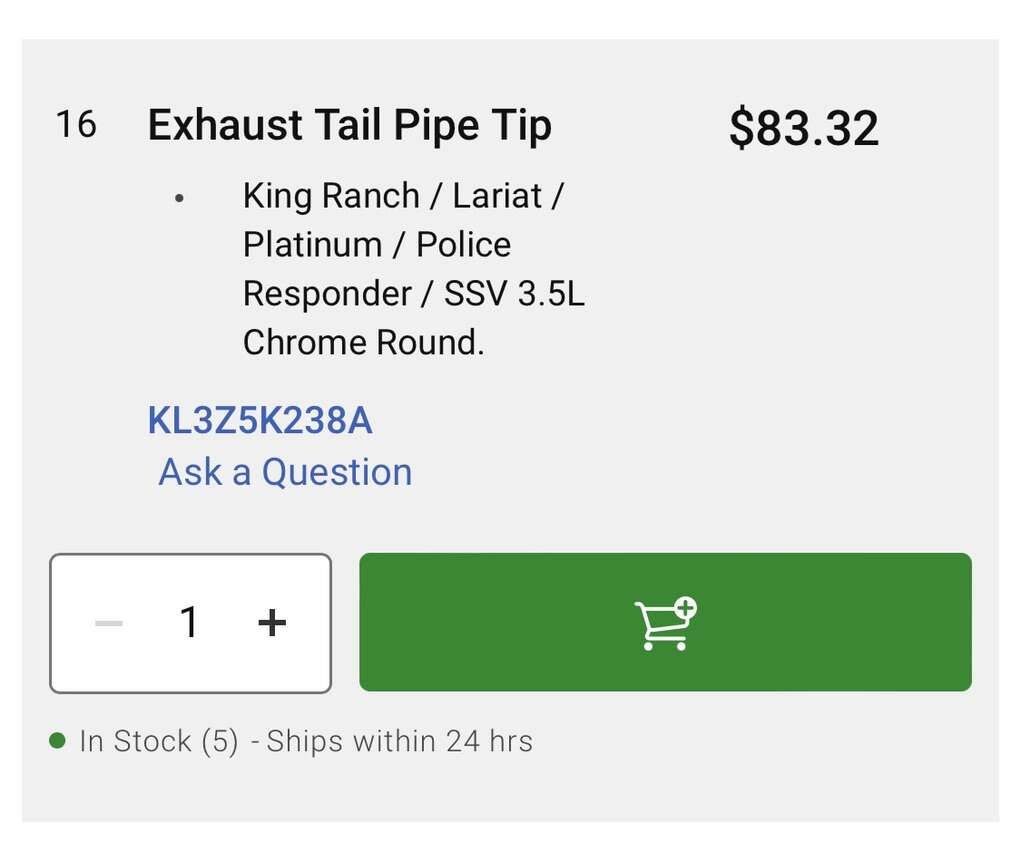Image resolution: width=1020 pixels, height=850 pixels.
Task: Click the diagram reference number 16
Action: (x=76, y=125)
